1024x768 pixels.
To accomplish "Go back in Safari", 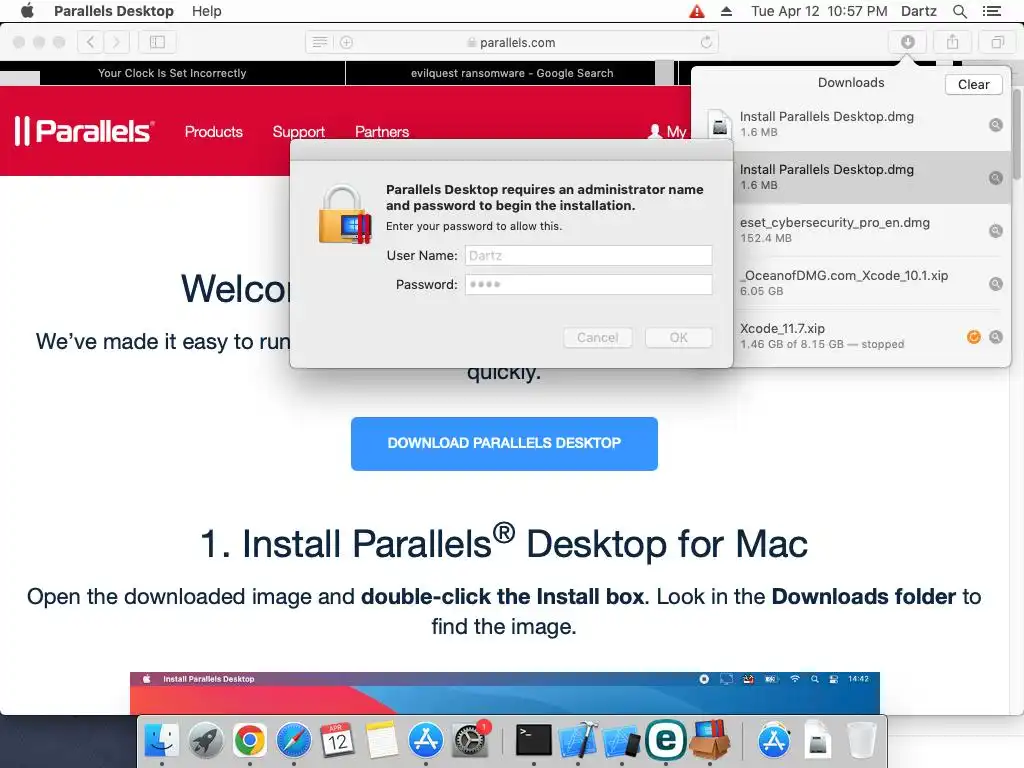I will pos(90,42).
